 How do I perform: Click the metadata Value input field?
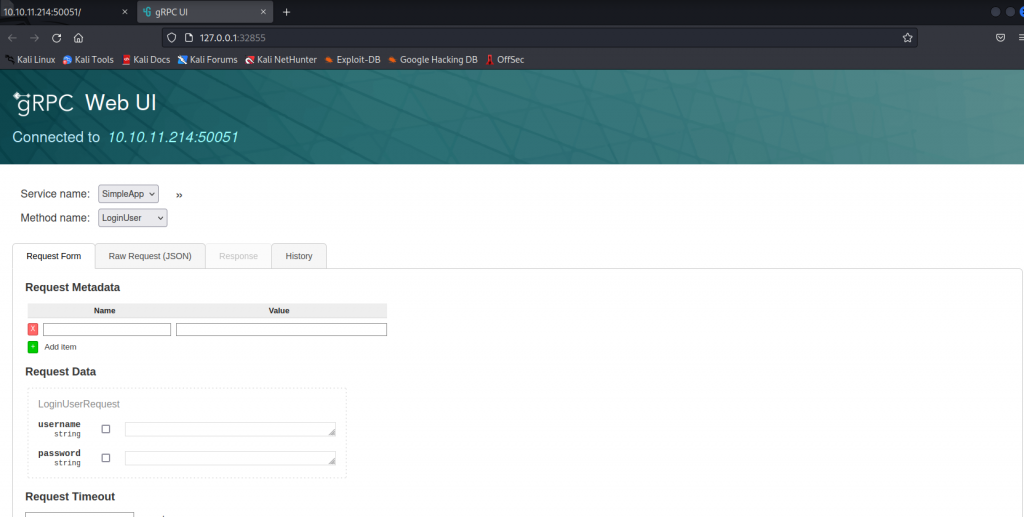click(281, 329)
